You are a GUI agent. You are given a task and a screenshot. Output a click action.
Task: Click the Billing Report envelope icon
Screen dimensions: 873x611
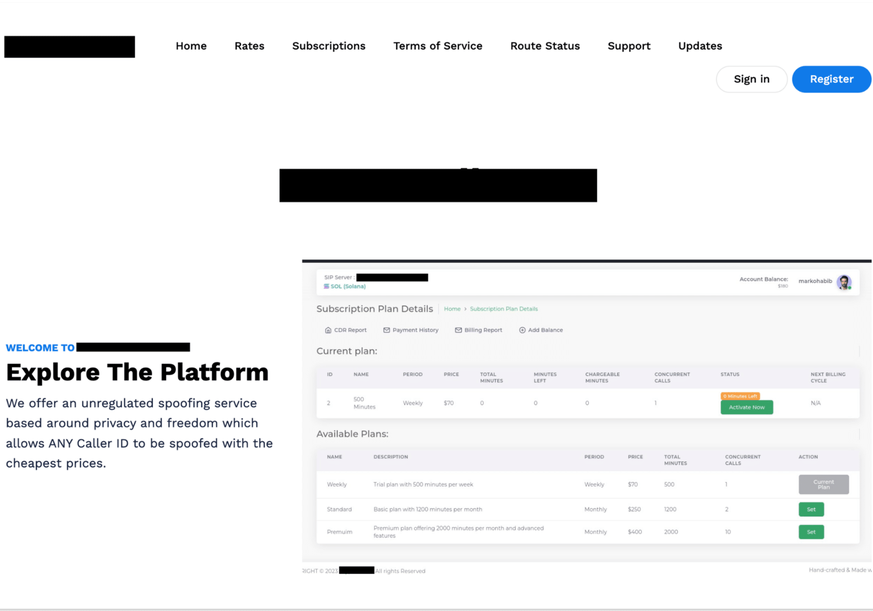(x=459, y=330)
